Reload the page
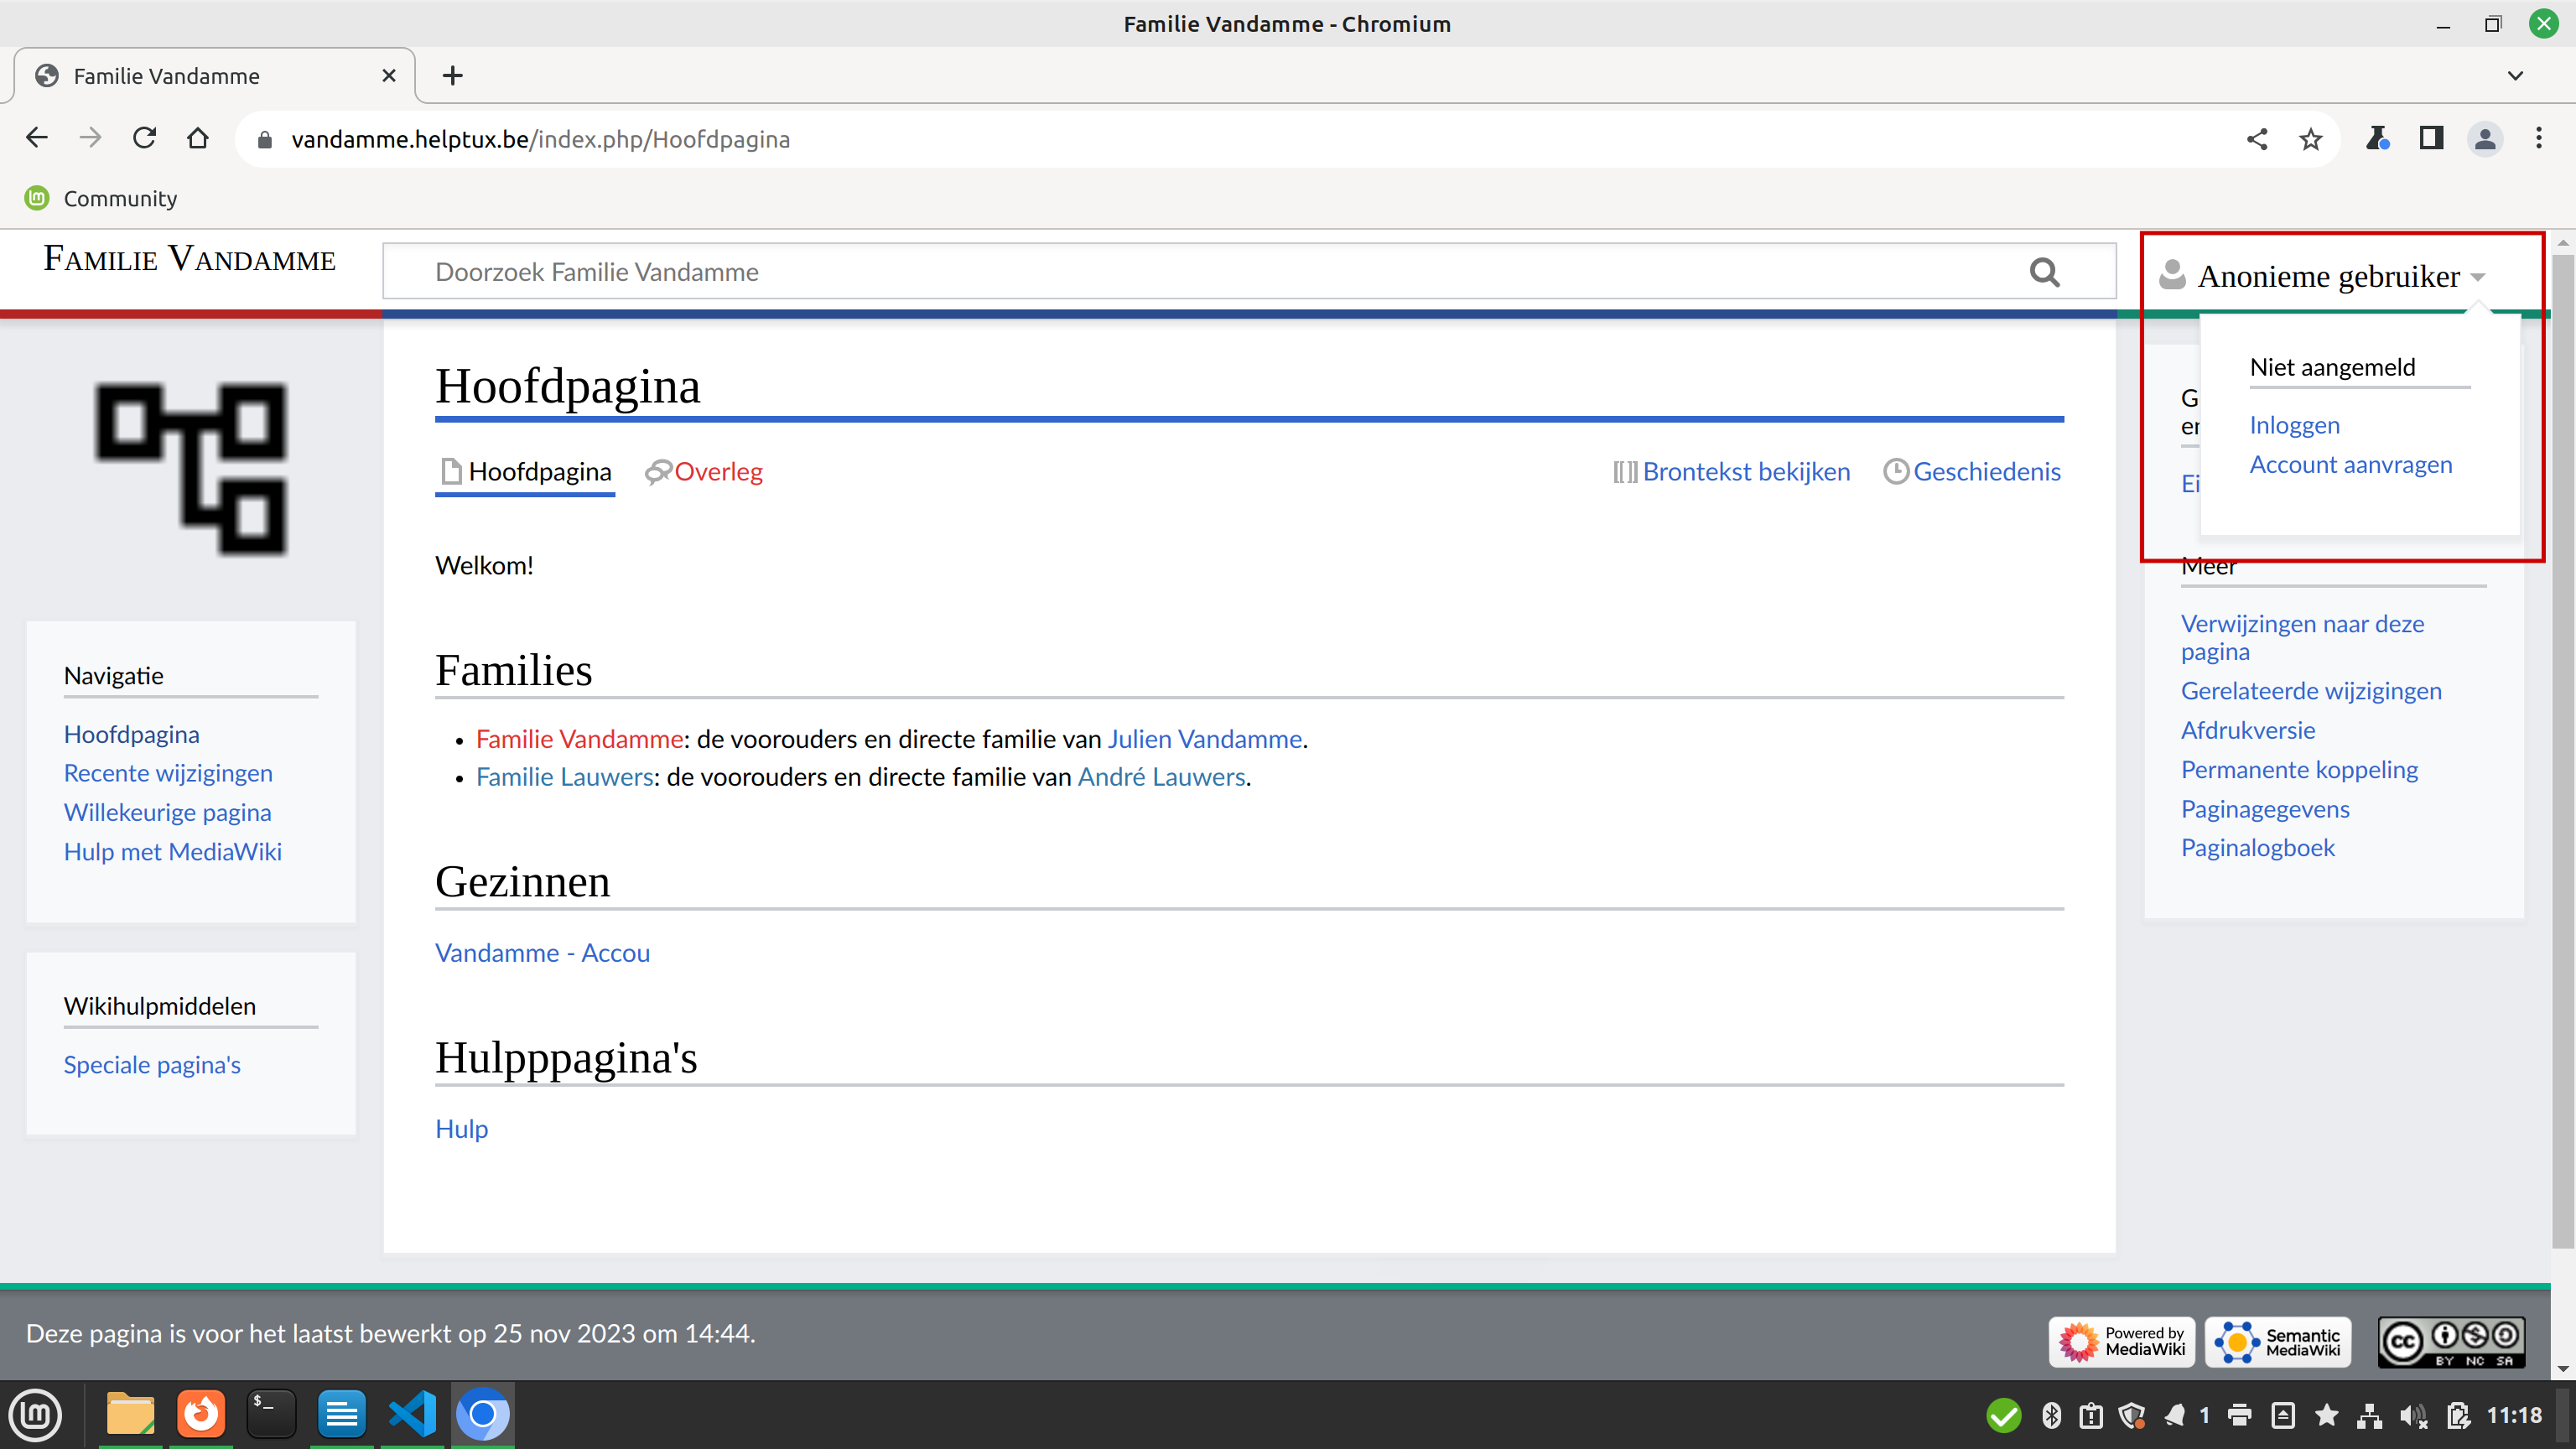The width and height of the screenshot is (2576, 1449). (x=144, y=138)
